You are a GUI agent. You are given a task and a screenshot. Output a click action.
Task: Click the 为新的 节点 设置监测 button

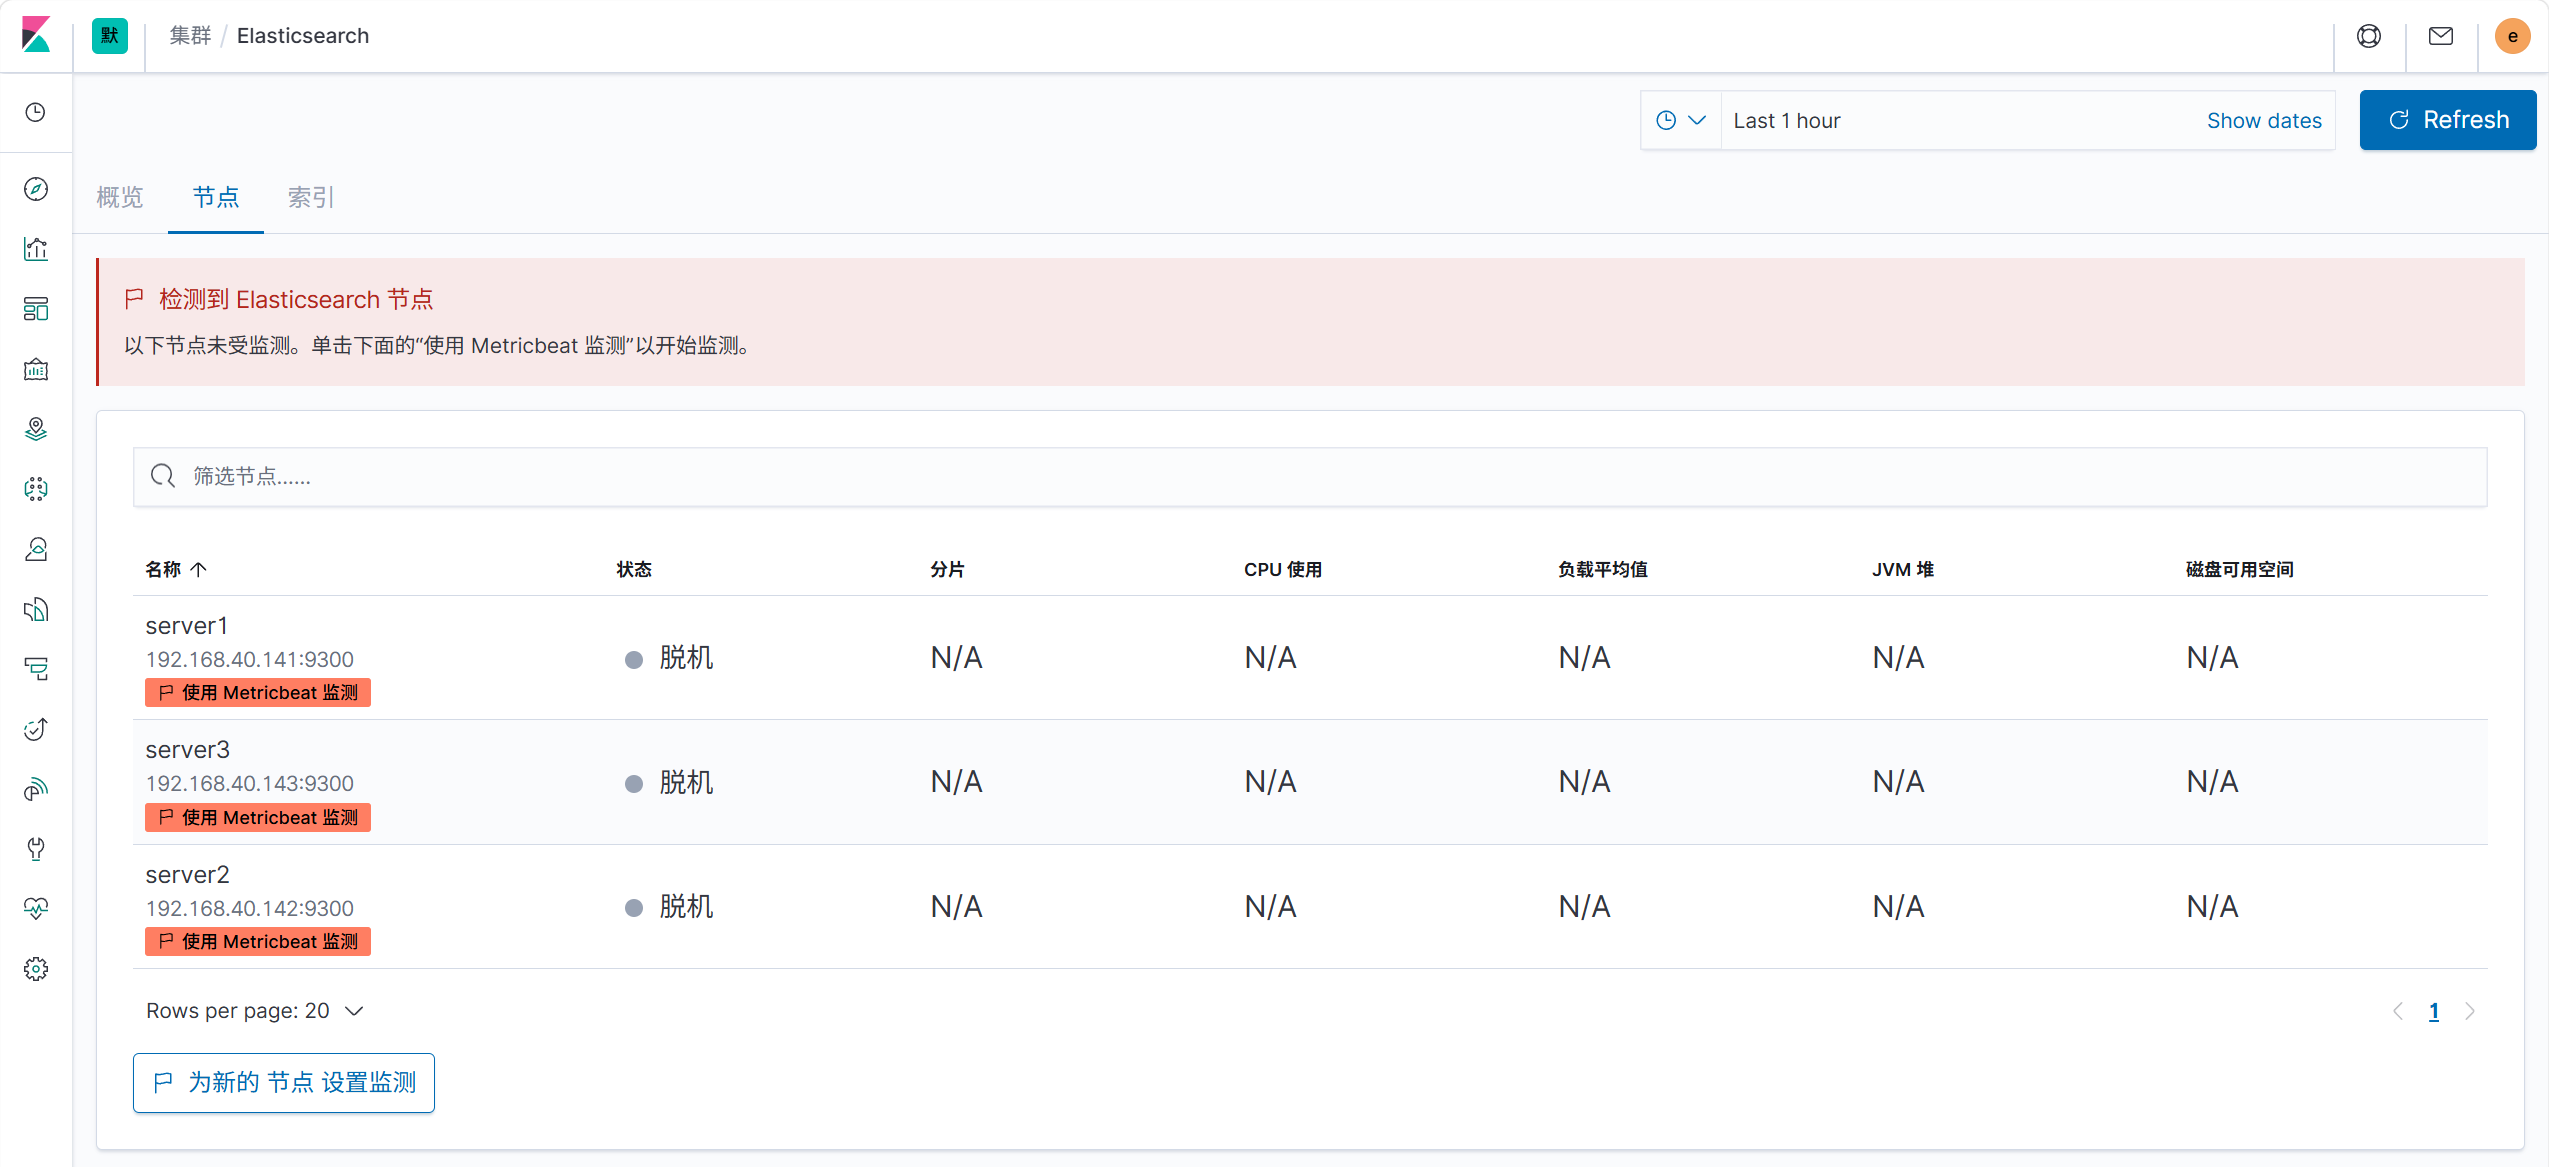point(284,1083)
